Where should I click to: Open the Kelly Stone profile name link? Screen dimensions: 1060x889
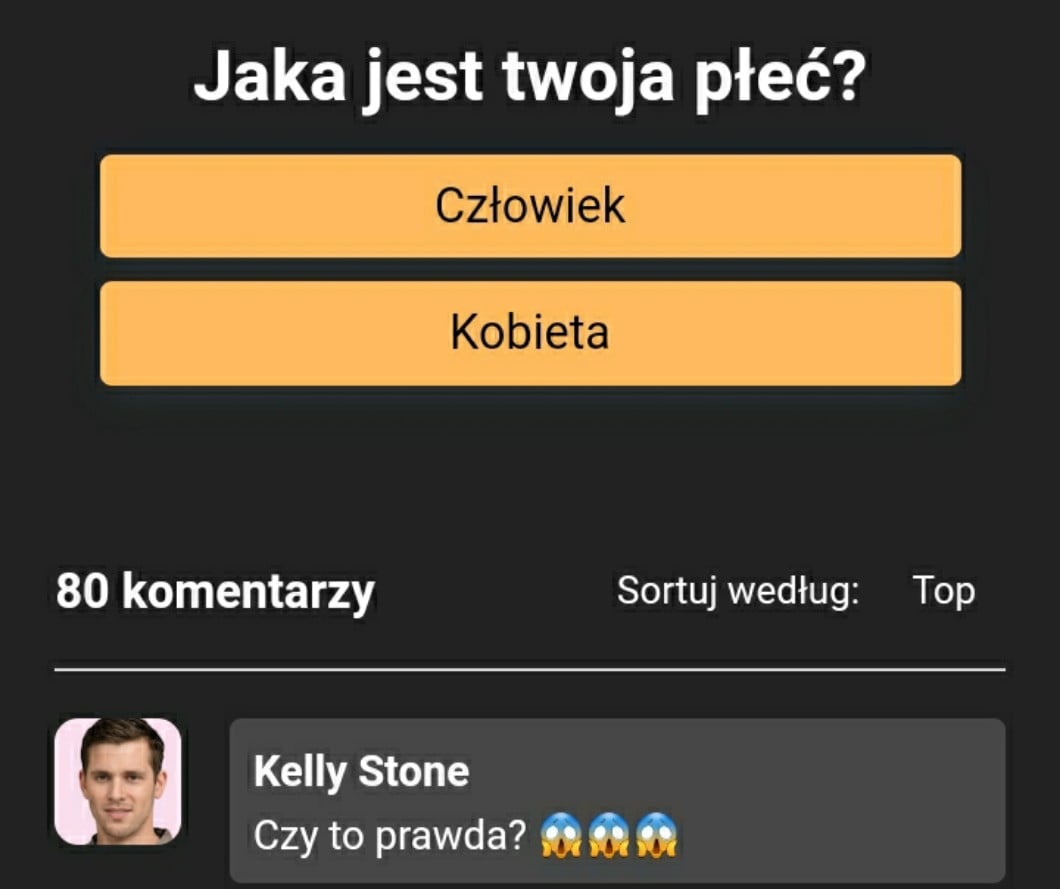pos(361,771)
